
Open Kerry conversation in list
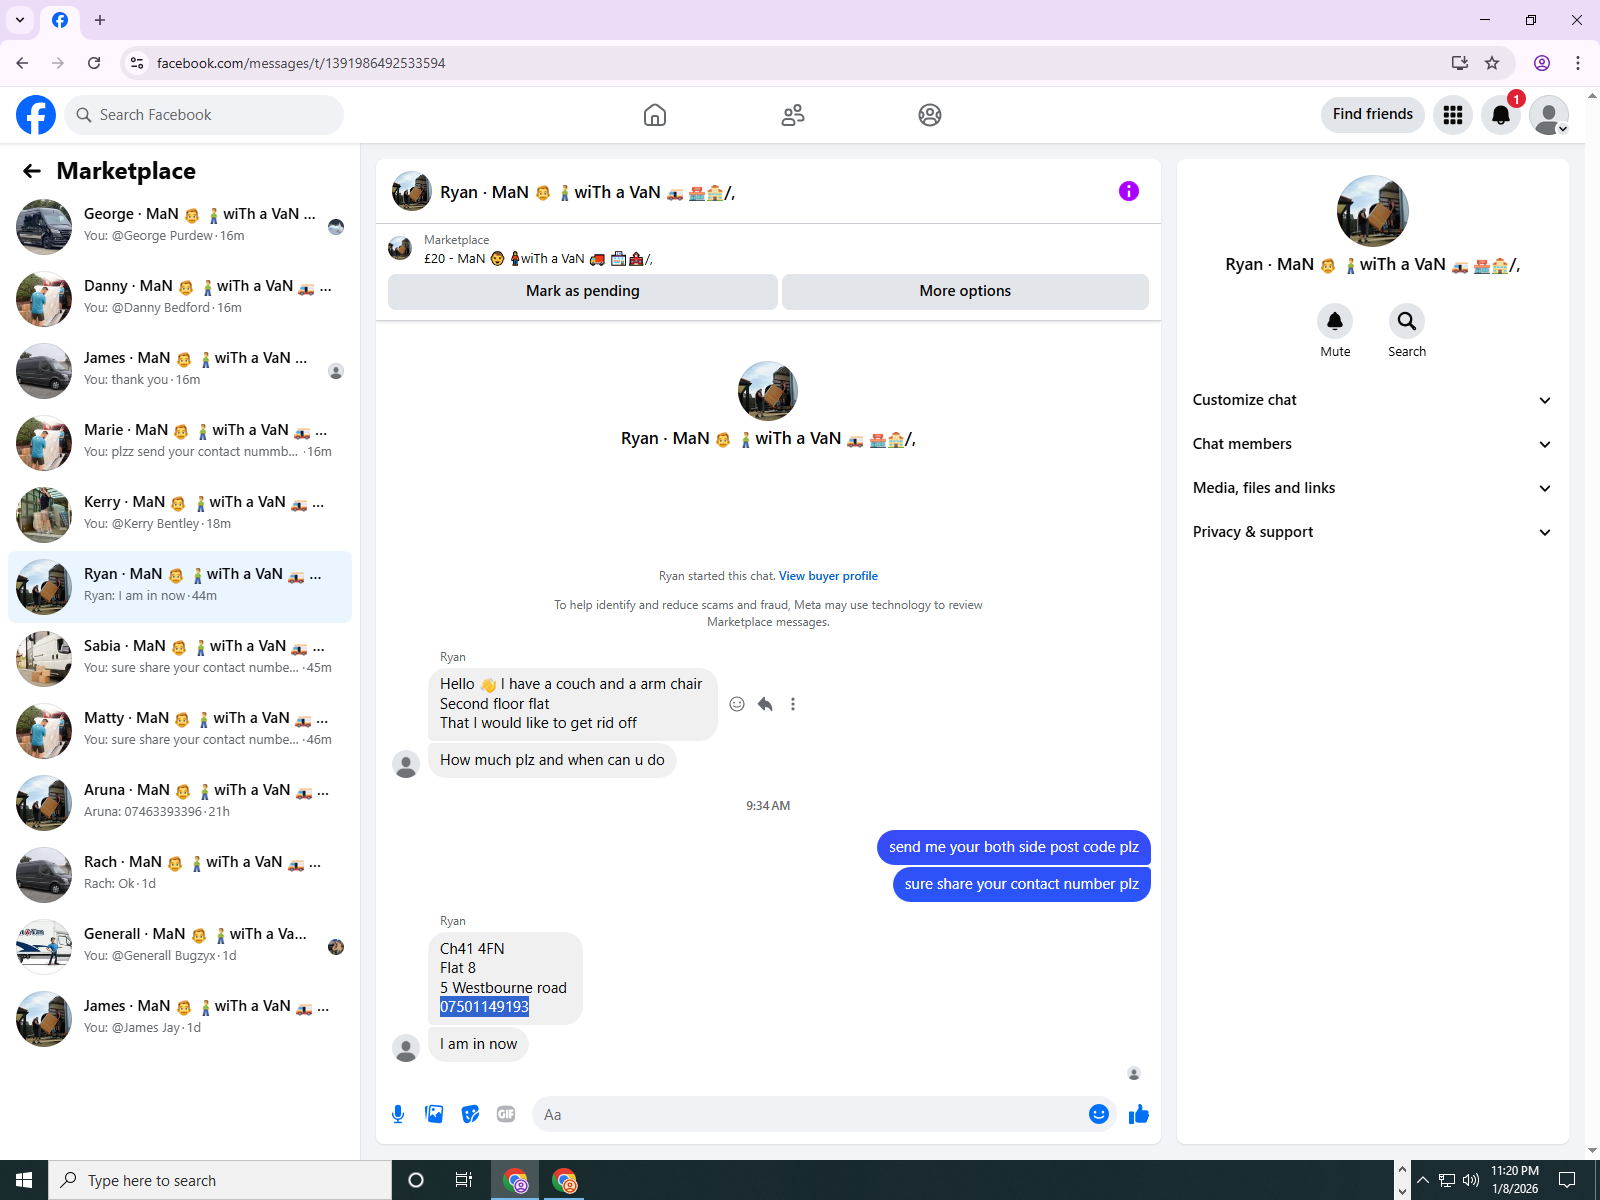pos(180,515)
